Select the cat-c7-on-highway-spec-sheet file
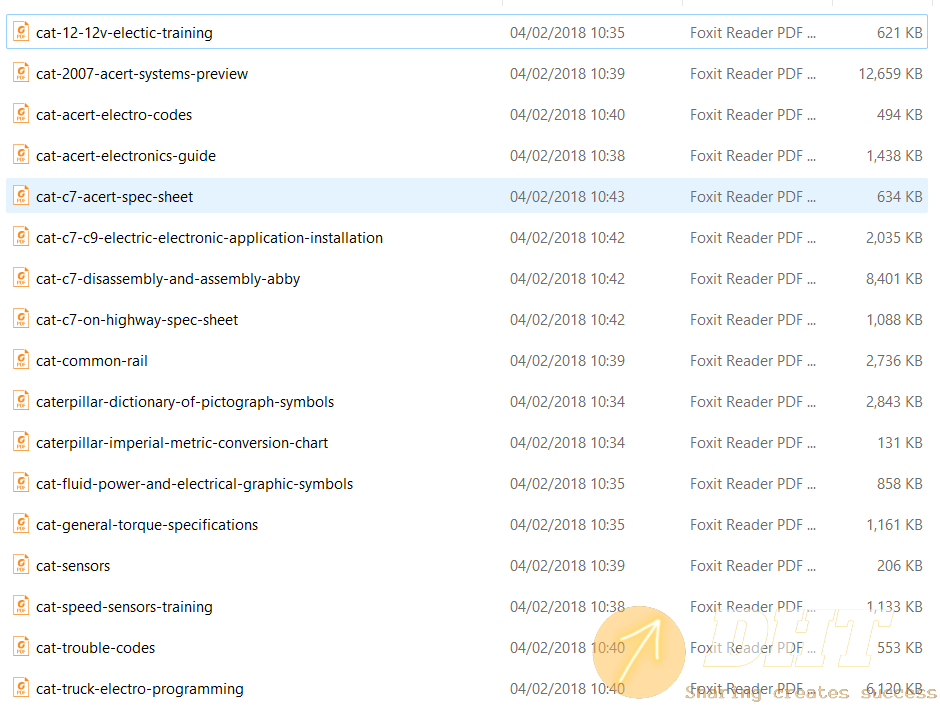 coord(137,318)
